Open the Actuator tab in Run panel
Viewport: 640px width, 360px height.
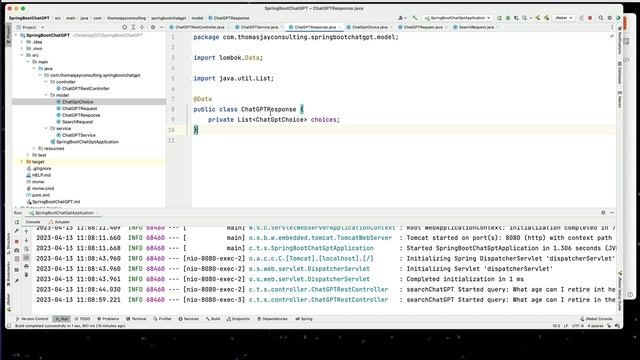pos(60,222)
